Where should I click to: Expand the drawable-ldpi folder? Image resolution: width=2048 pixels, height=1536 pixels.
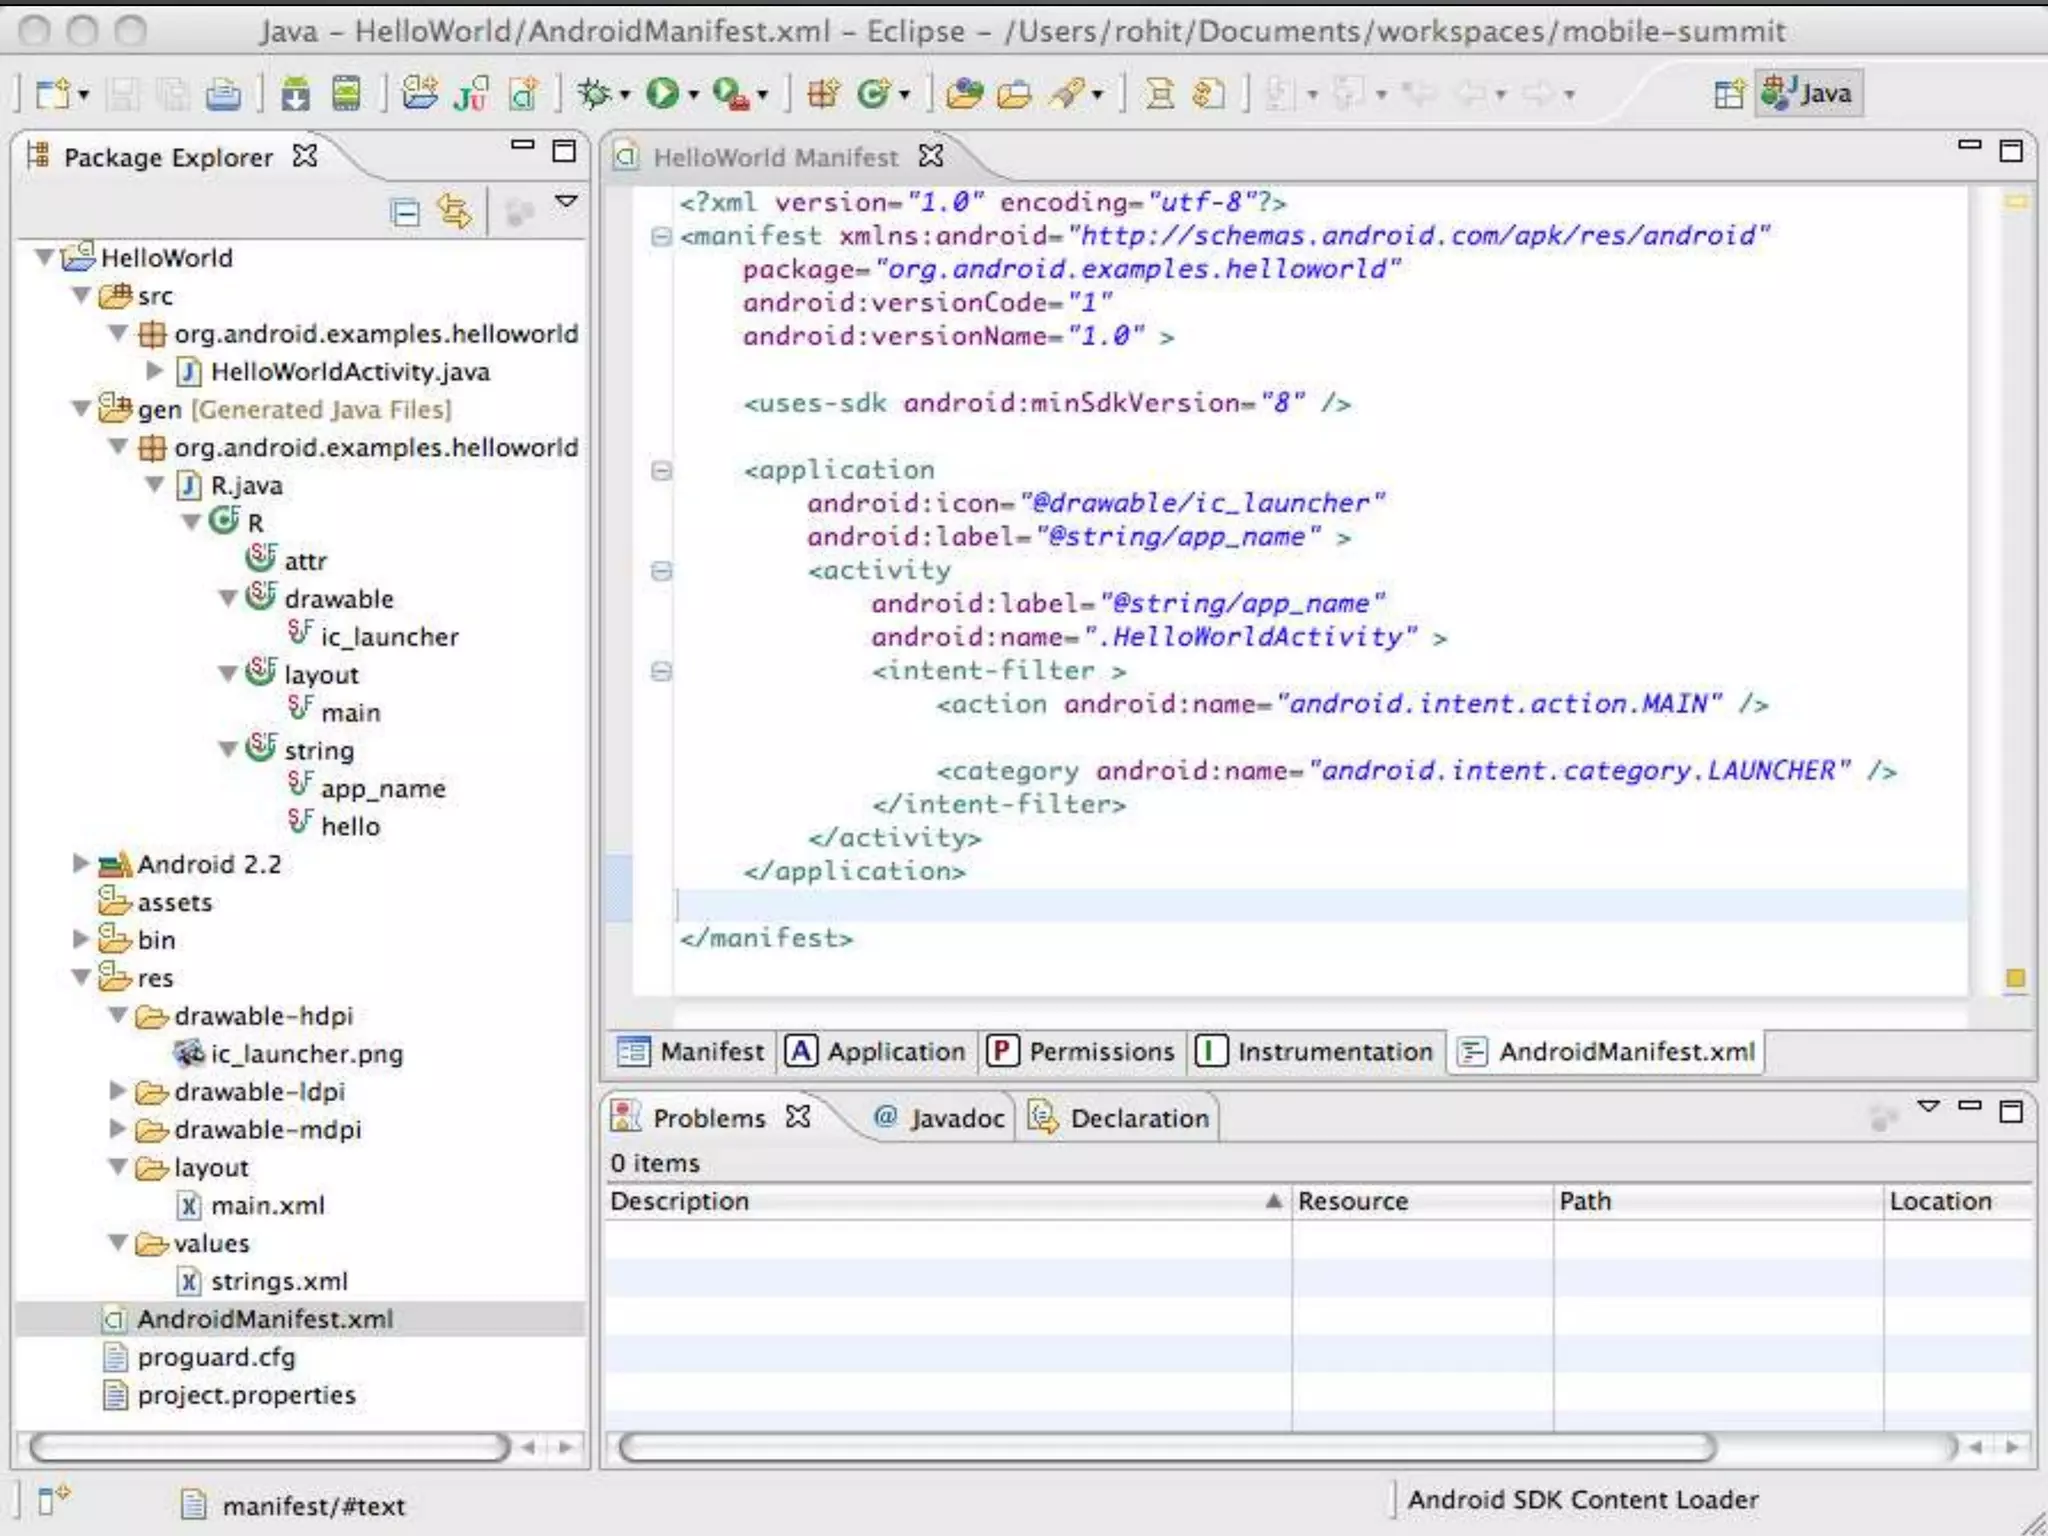point(117,1090)
